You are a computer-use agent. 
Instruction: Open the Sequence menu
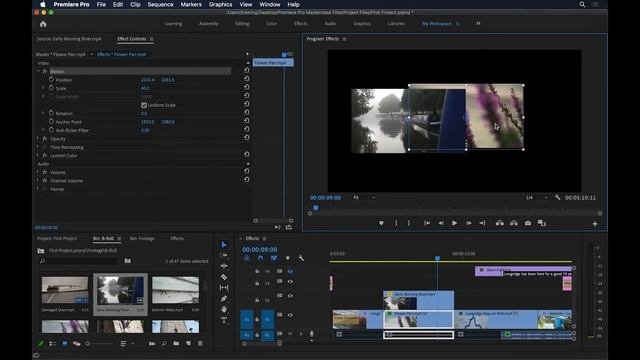(160, 4)
